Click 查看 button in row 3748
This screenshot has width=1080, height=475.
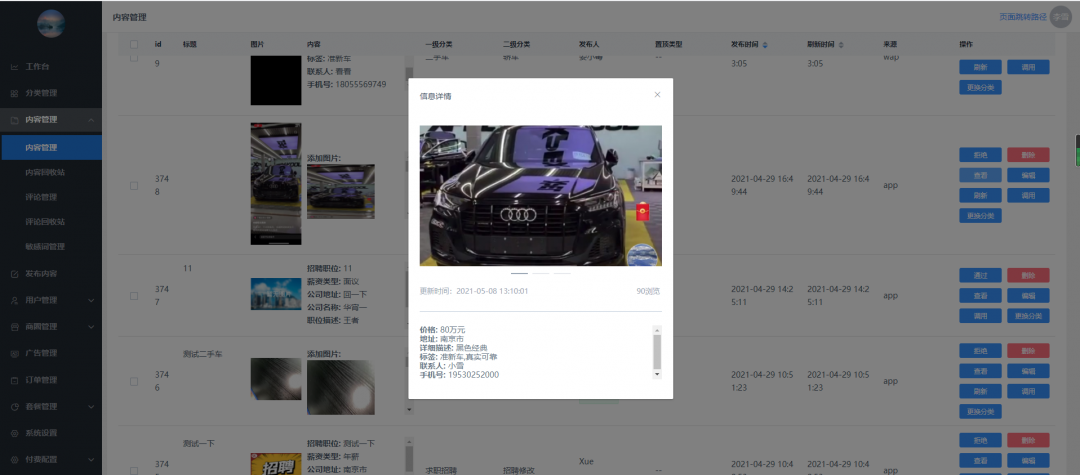980,176
